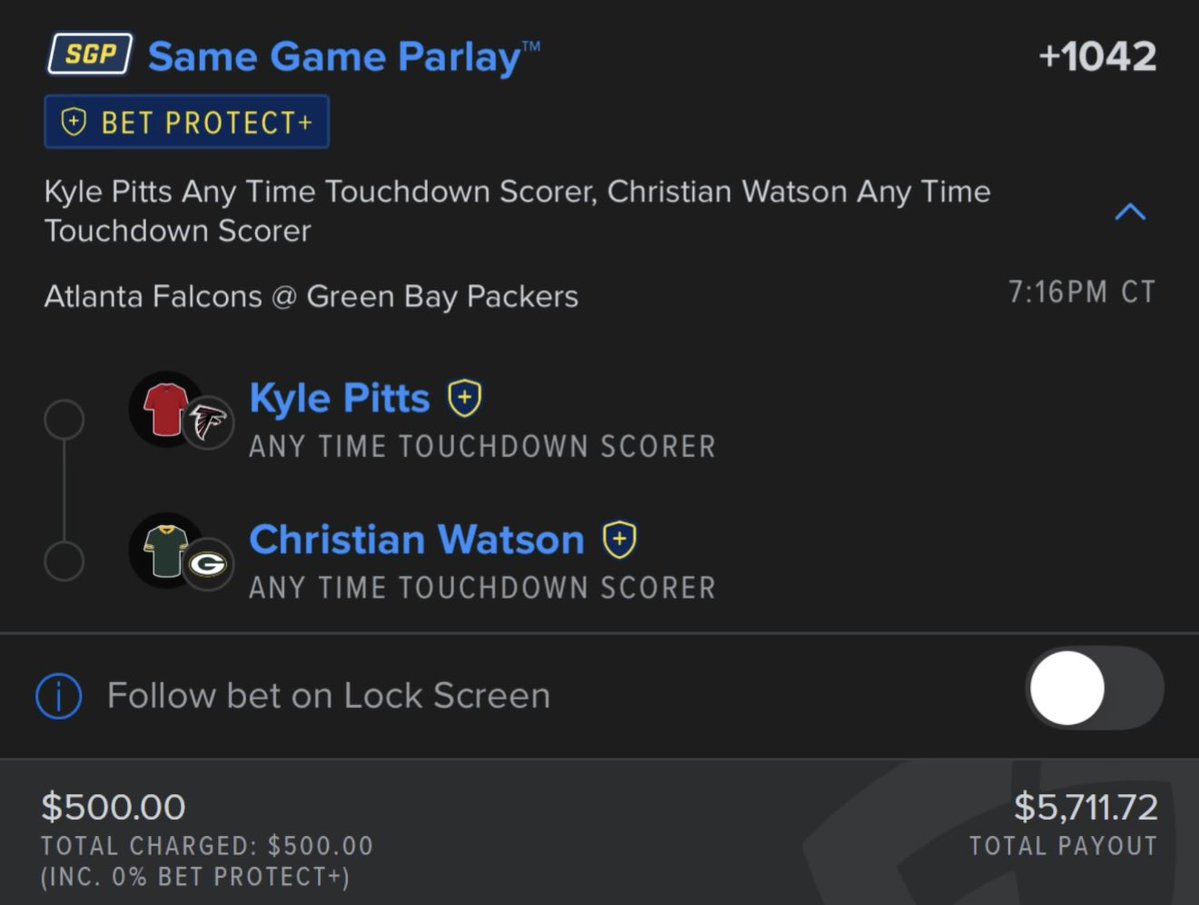1199x905 pixels.
Task: Tap the $5,711.72 total payout amount
Action: coord(1086,807)
